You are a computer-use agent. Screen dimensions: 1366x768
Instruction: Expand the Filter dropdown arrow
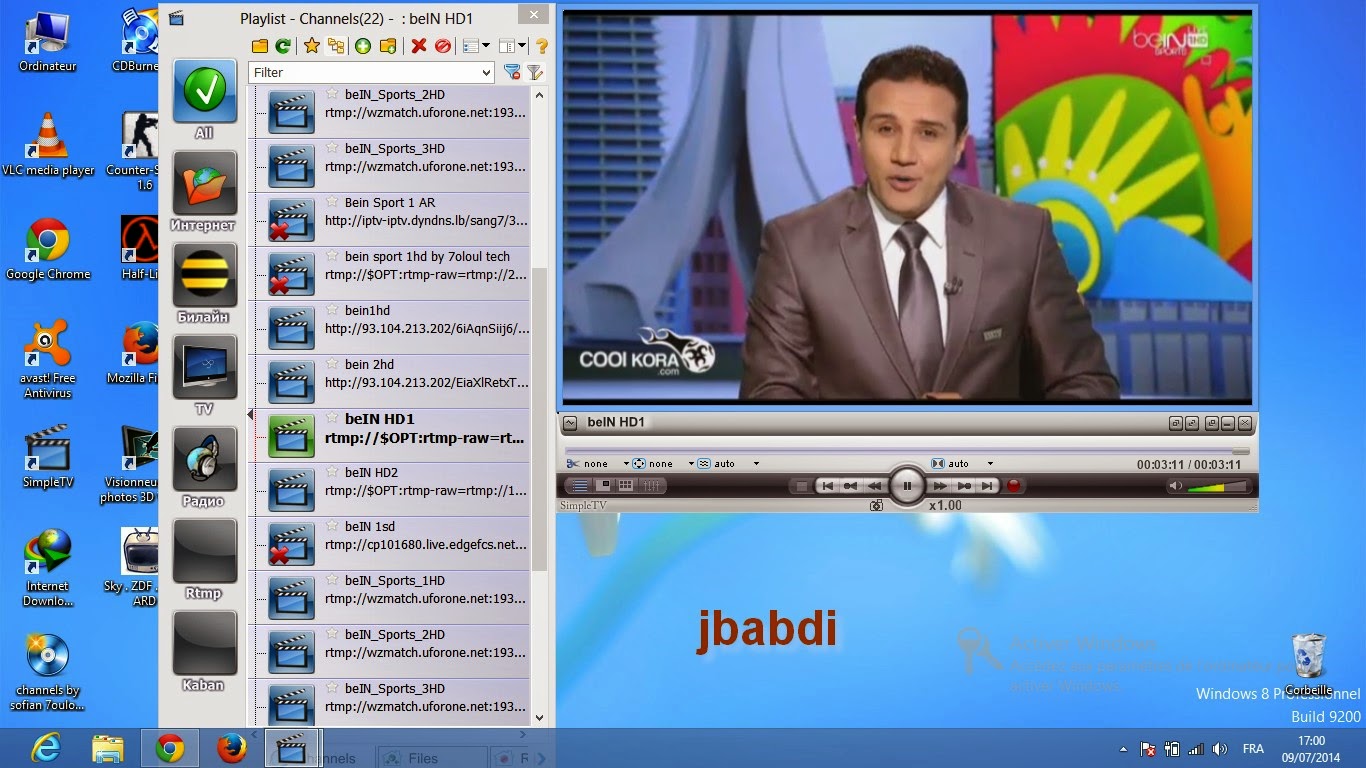pos(486,72)
